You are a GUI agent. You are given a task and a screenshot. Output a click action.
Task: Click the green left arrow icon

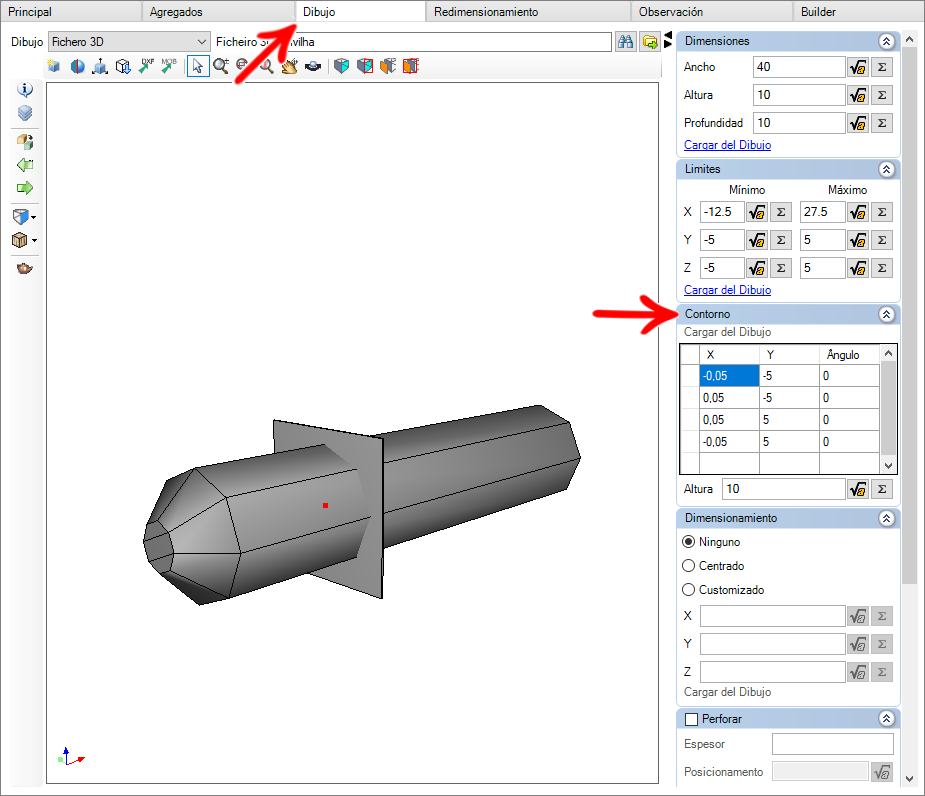click(25, 165)
